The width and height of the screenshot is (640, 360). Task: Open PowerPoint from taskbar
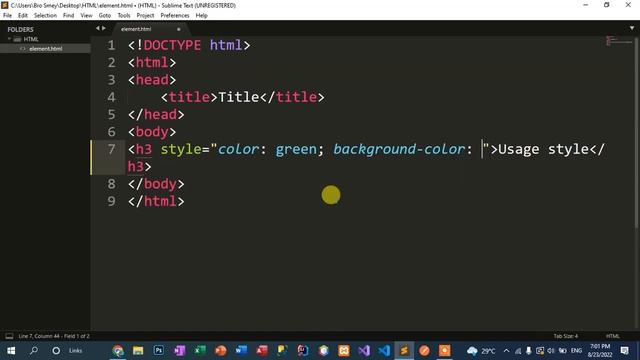coord(220,351)
